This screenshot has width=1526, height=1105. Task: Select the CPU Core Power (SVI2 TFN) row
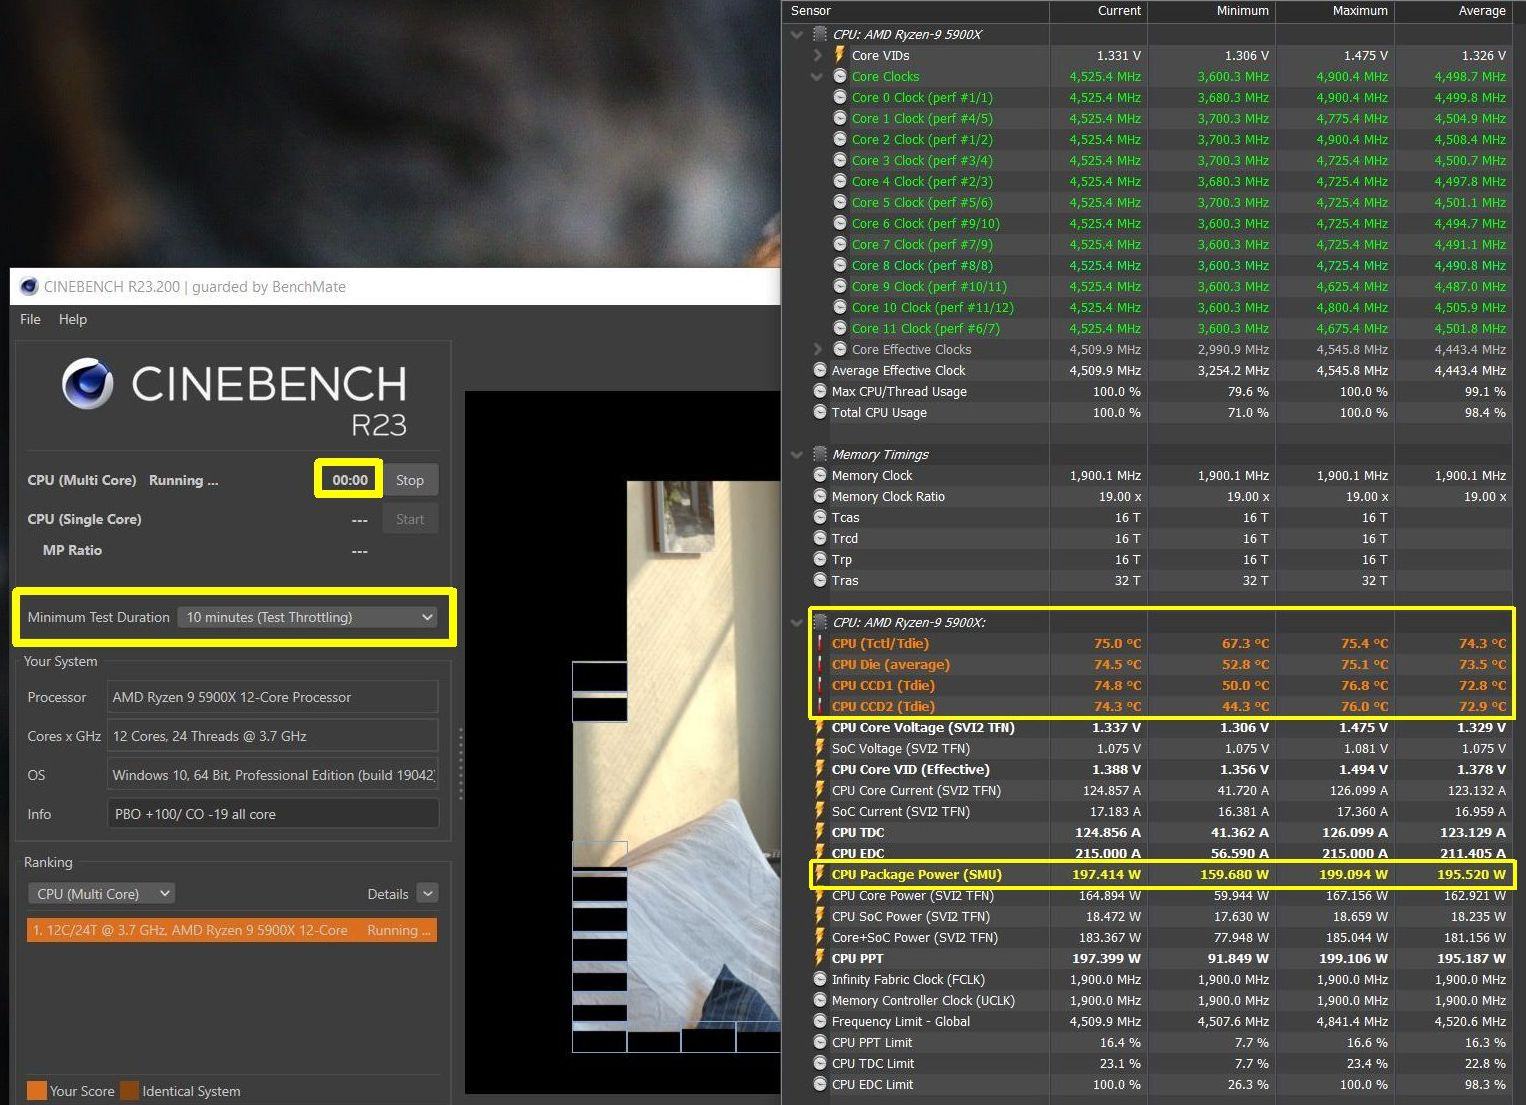pyautogui.click(x=1161, y=895)
